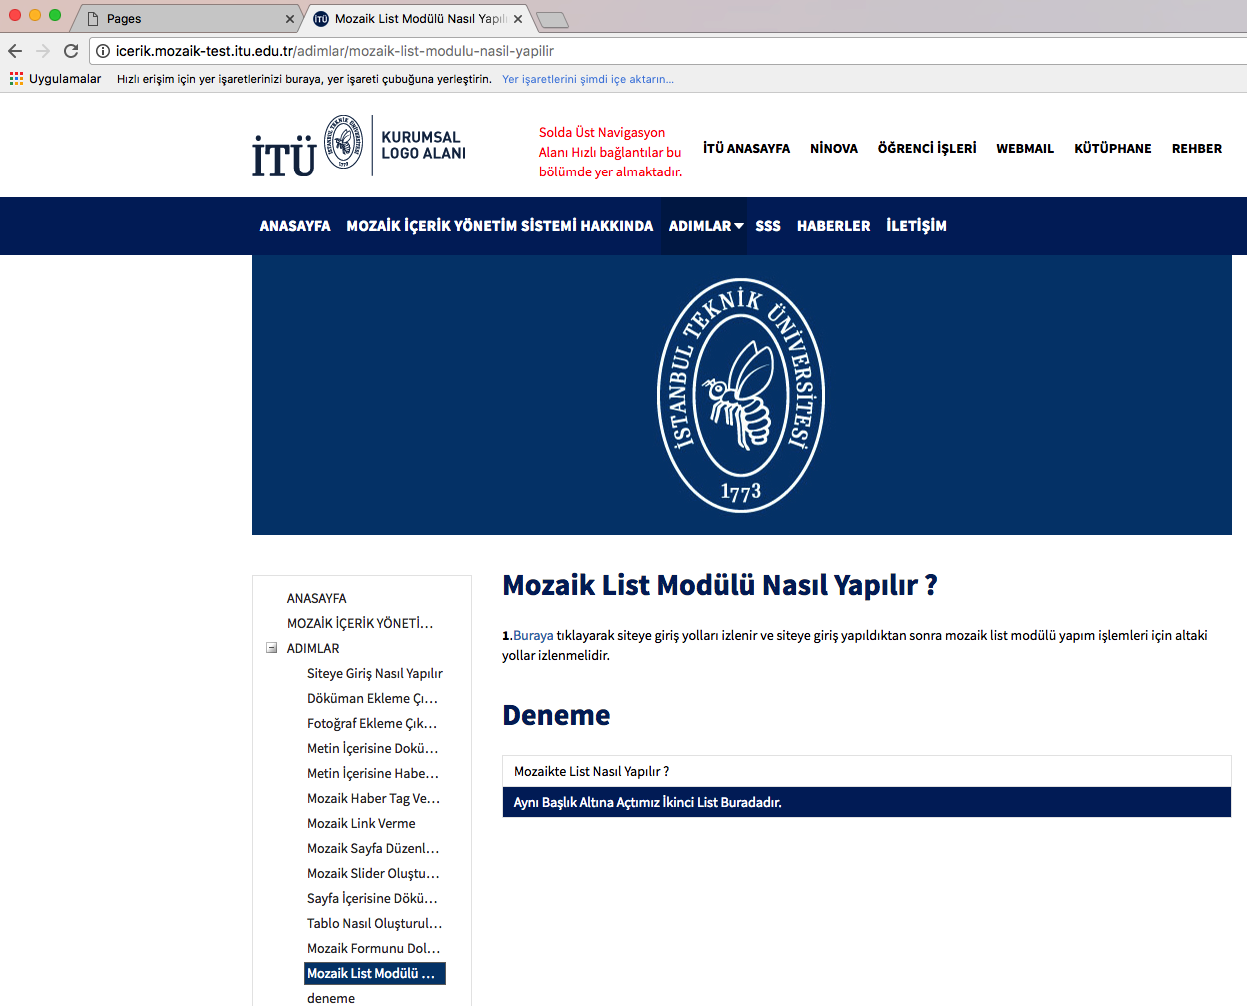Switch to the Pages tab

[x=186, y=19]
